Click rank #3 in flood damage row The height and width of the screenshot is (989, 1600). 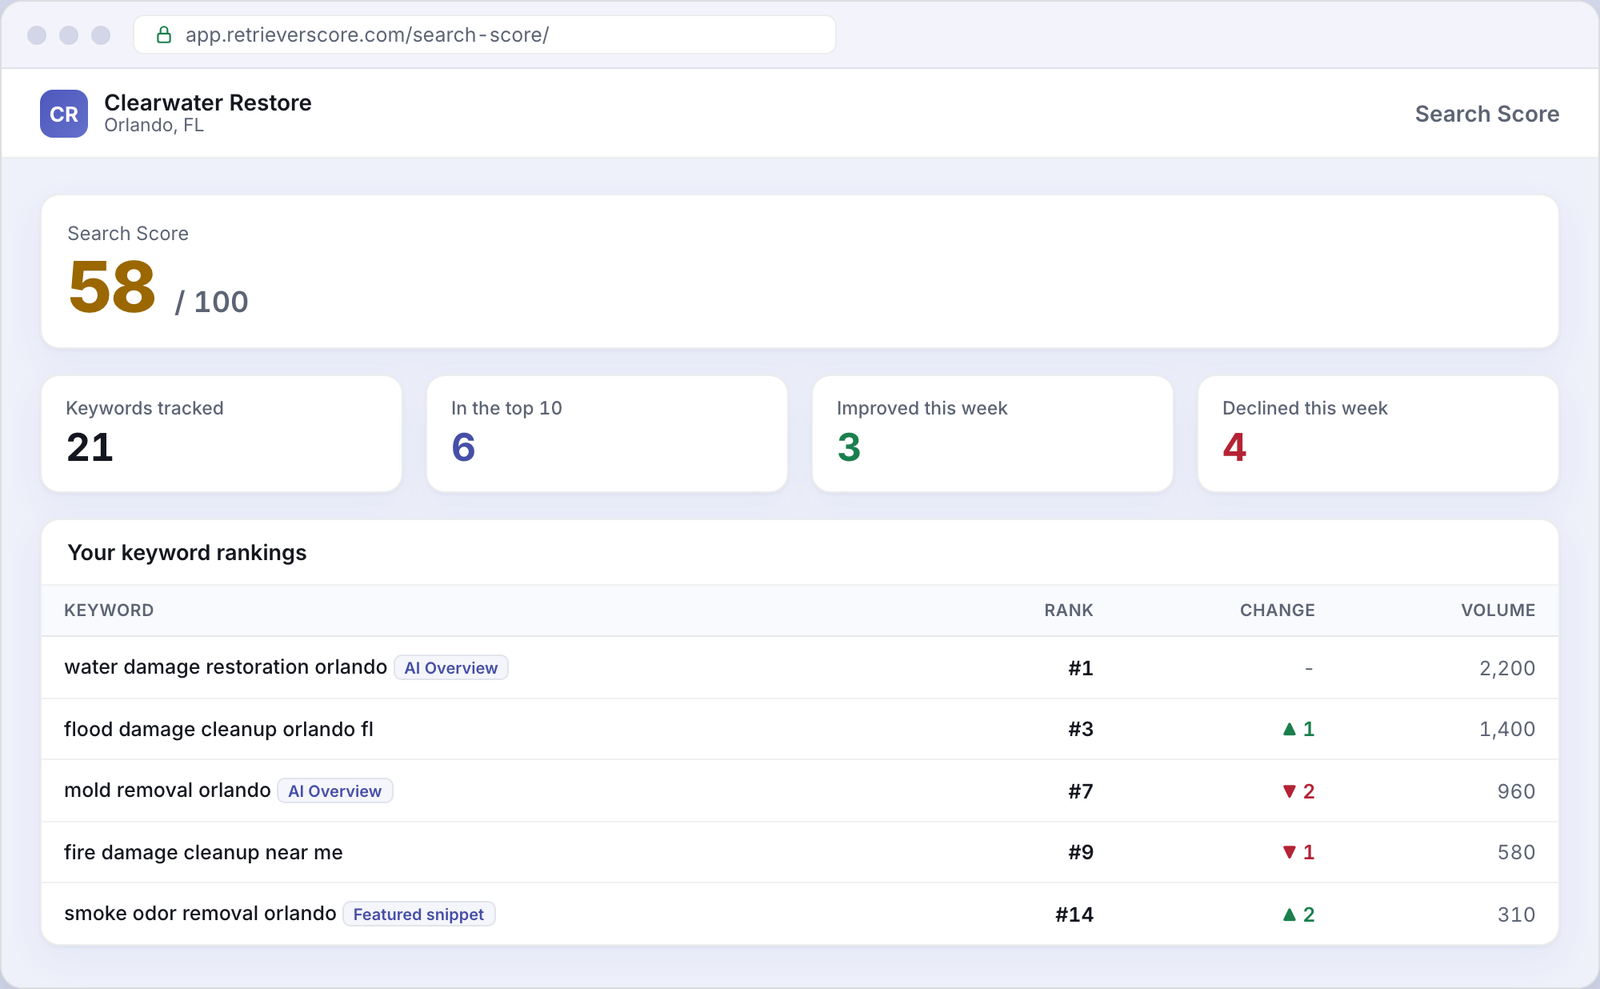(1080, 729)
